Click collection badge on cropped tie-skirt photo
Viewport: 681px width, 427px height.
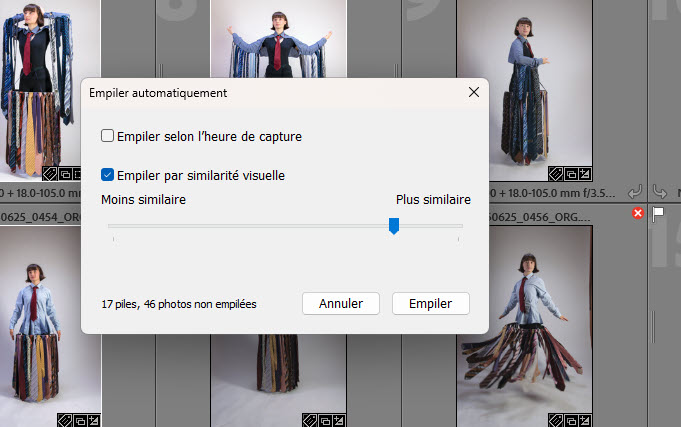[325, 420]
